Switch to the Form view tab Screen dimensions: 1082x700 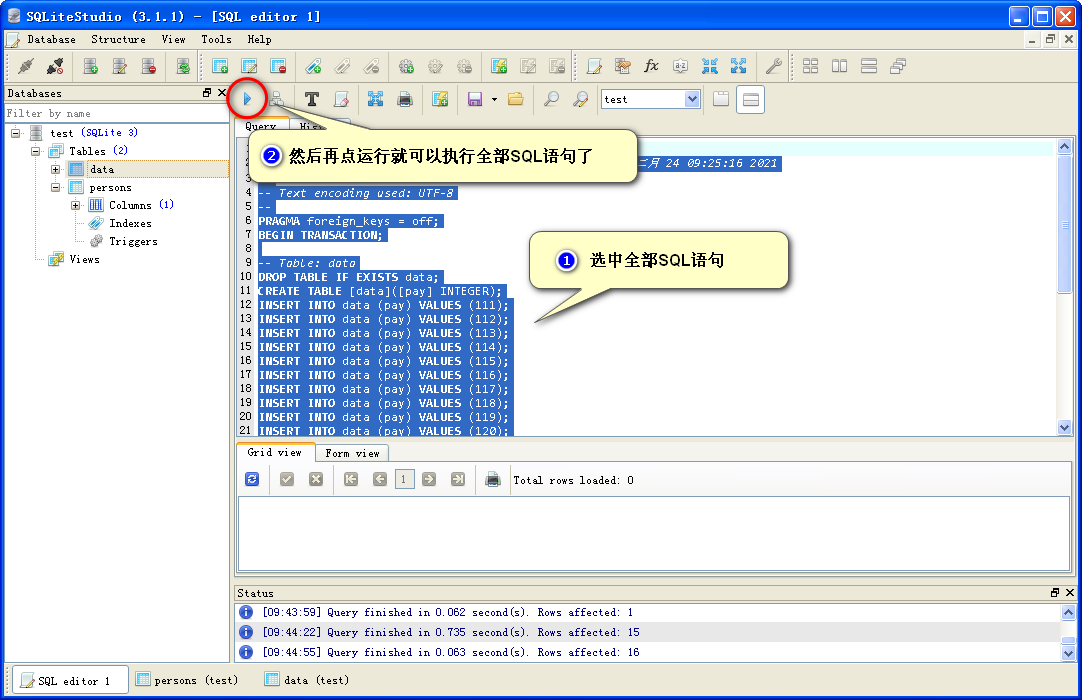pyautogui.click(x=352, y=453)
